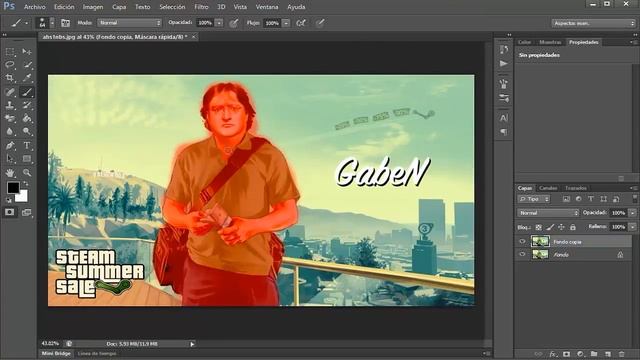Select the Eraser tool

click(x=10, y=118)
